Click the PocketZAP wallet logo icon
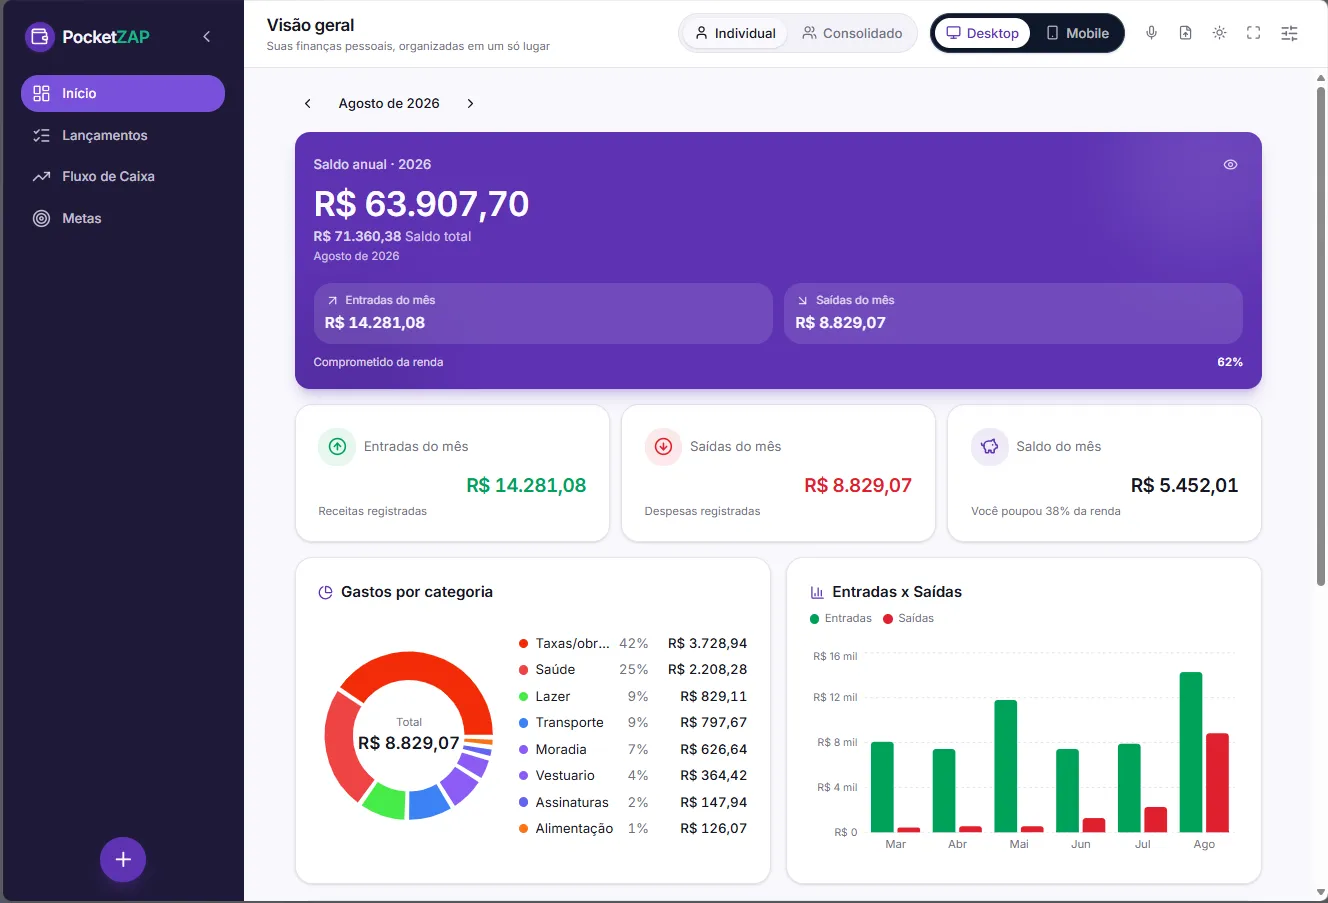 (x=40, y=37)
